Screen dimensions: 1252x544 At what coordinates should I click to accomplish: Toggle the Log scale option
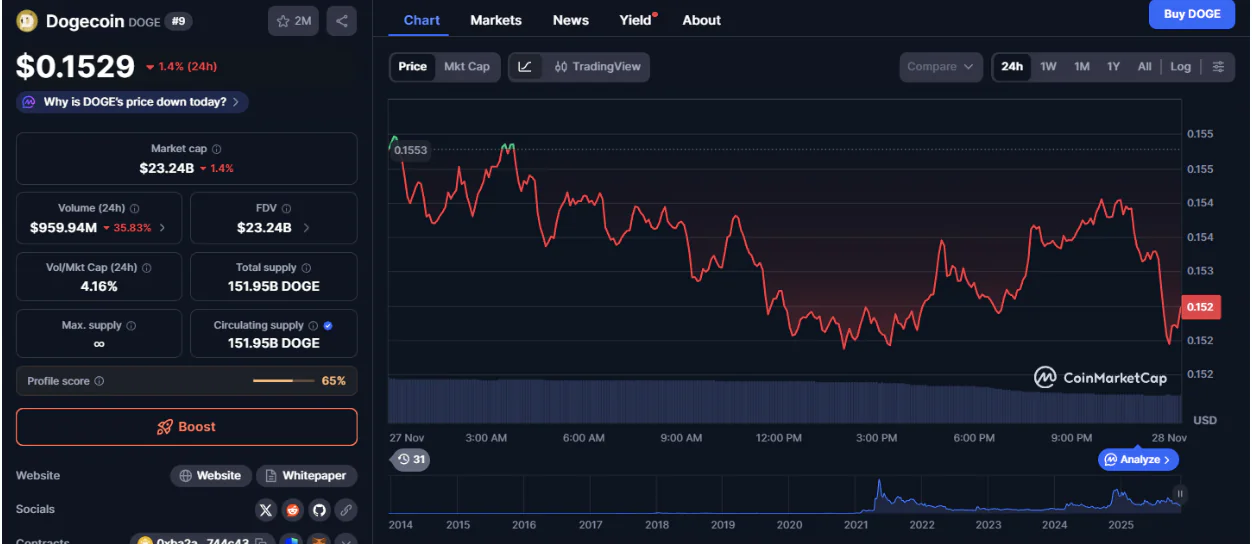(x=1181, y=67)
